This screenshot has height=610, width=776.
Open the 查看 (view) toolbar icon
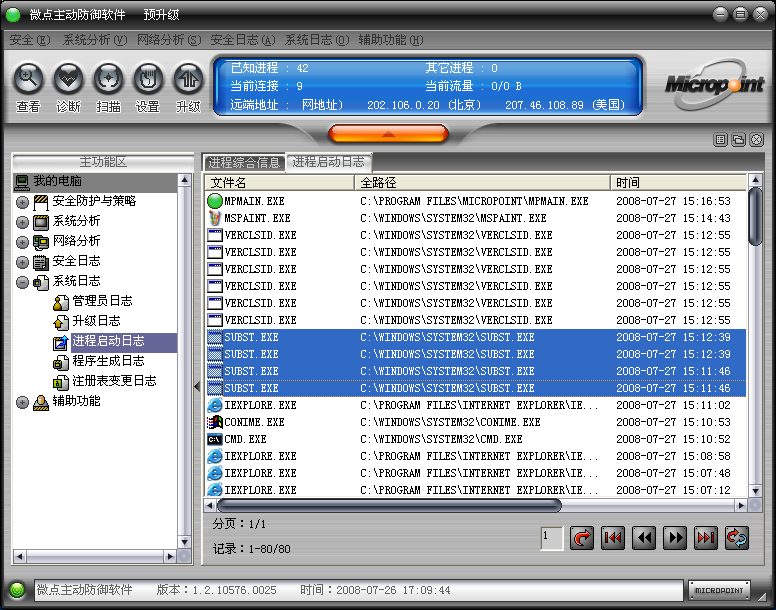click(28, 79)
